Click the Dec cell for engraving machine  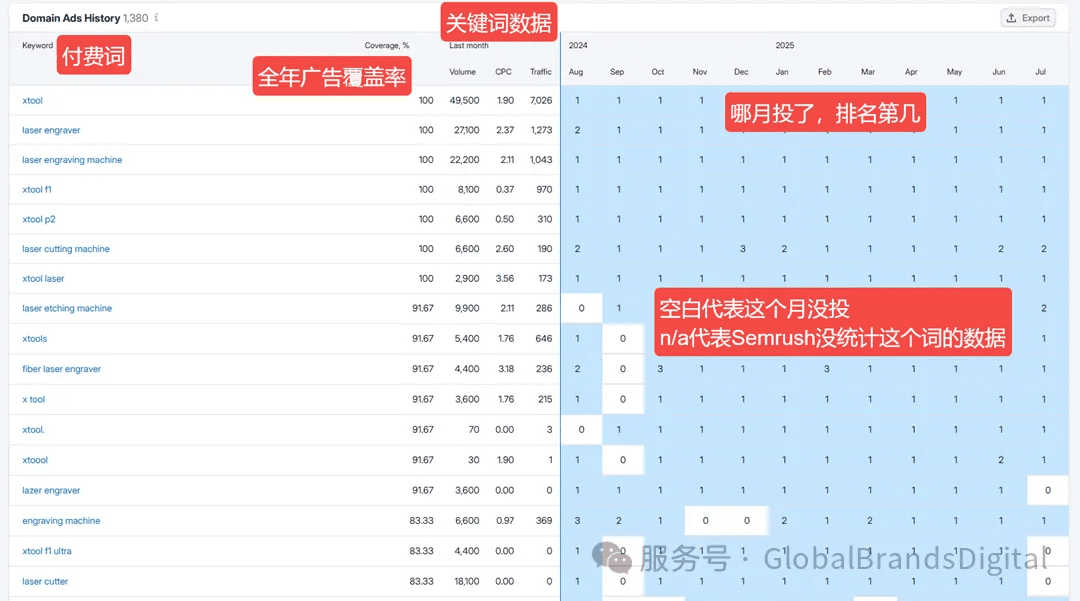tap(747, 520)
